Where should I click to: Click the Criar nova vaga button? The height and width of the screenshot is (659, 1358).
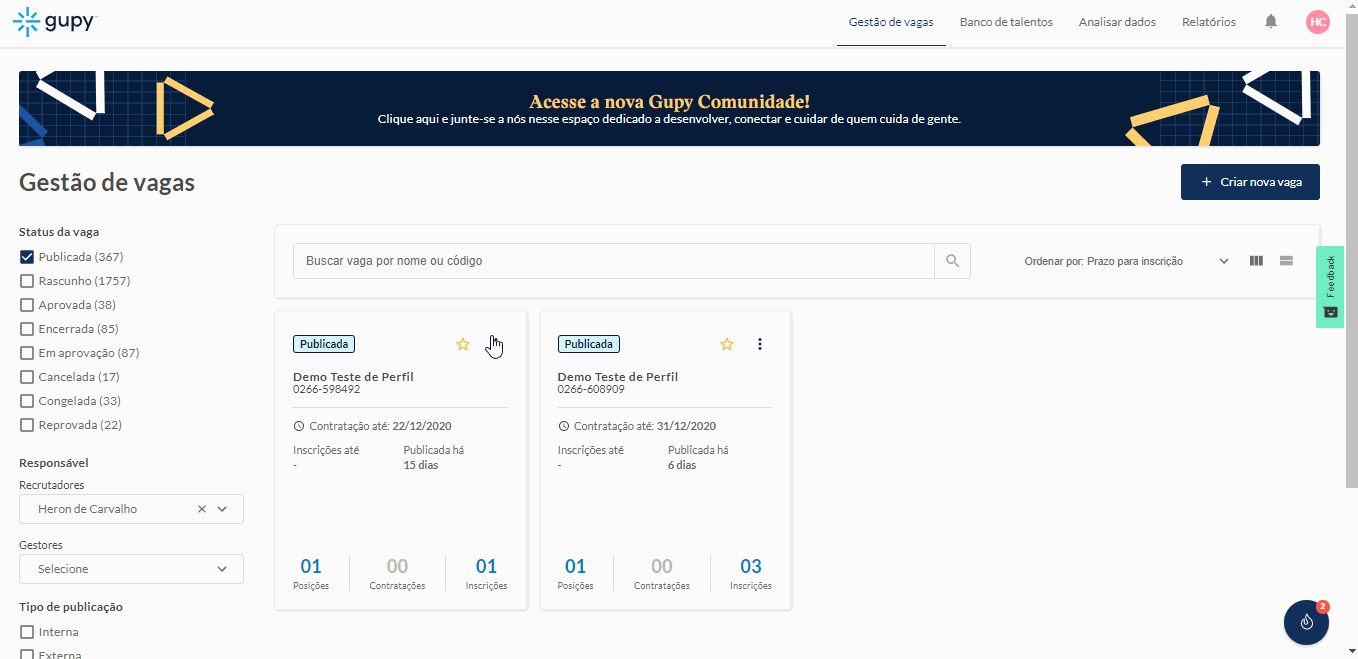click(x=1250, y=182)
